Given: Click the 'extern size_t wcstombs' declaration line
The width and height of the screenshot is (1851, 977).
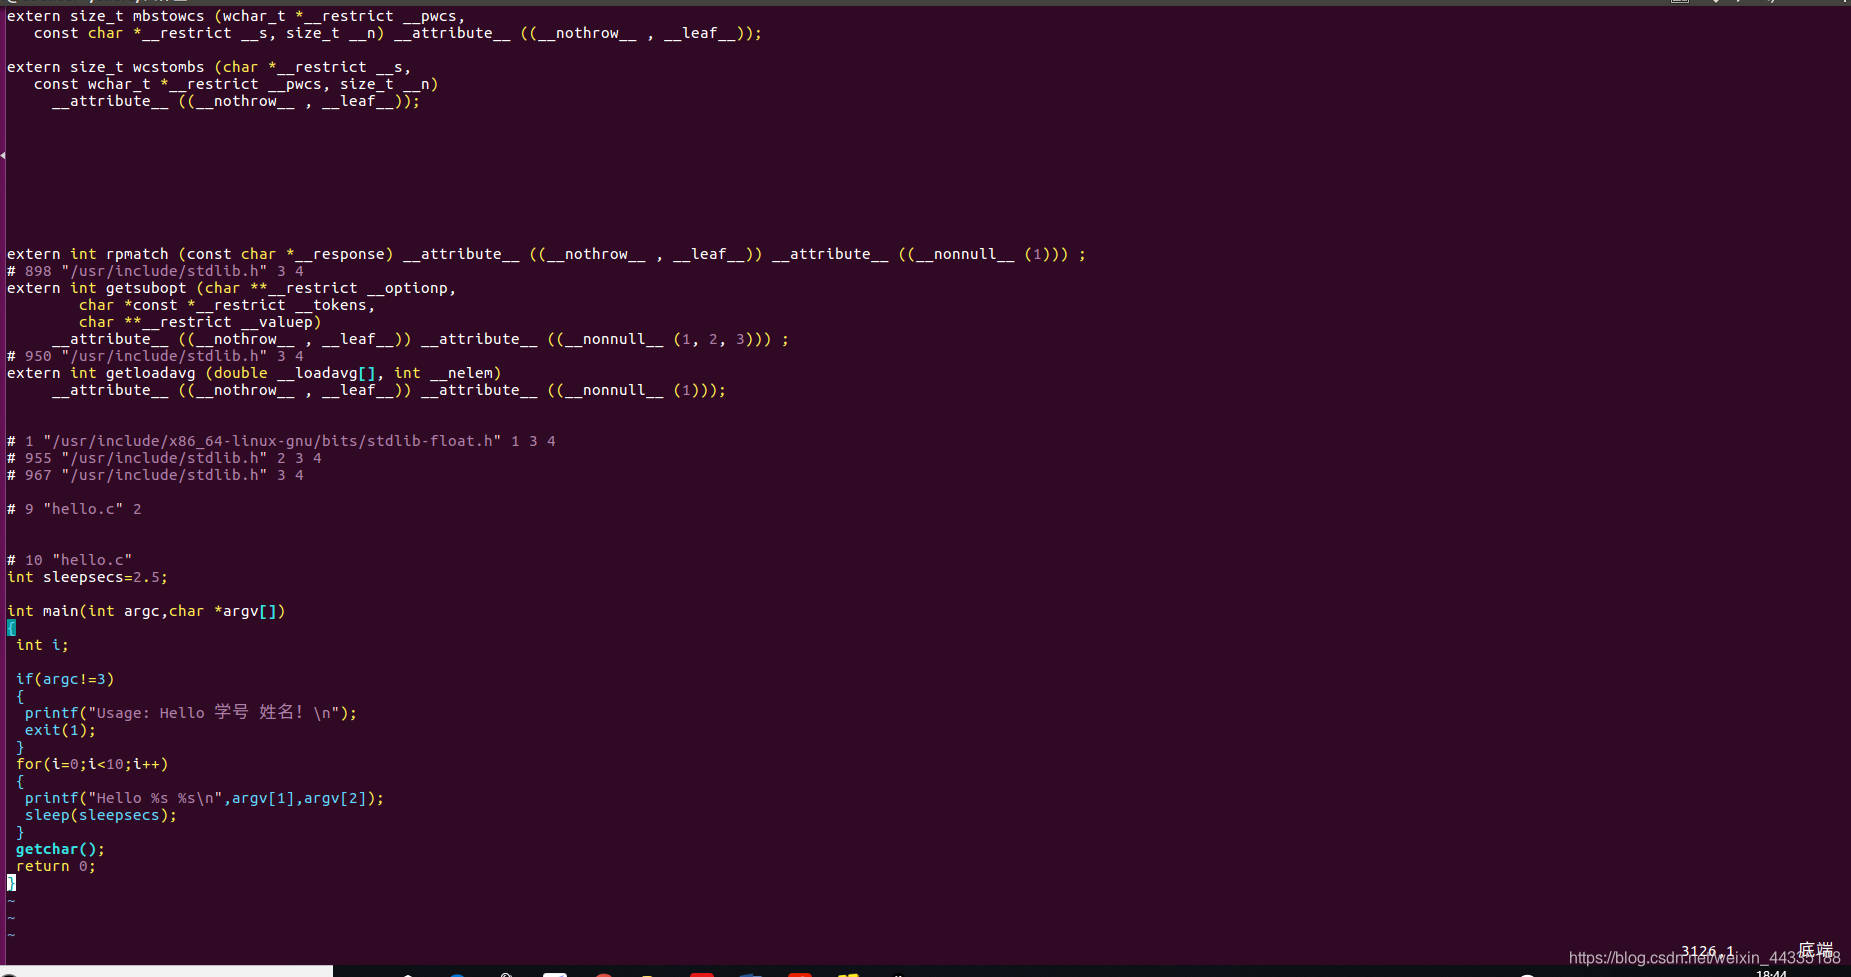Looking at the screenshot, I should [209, 67].
